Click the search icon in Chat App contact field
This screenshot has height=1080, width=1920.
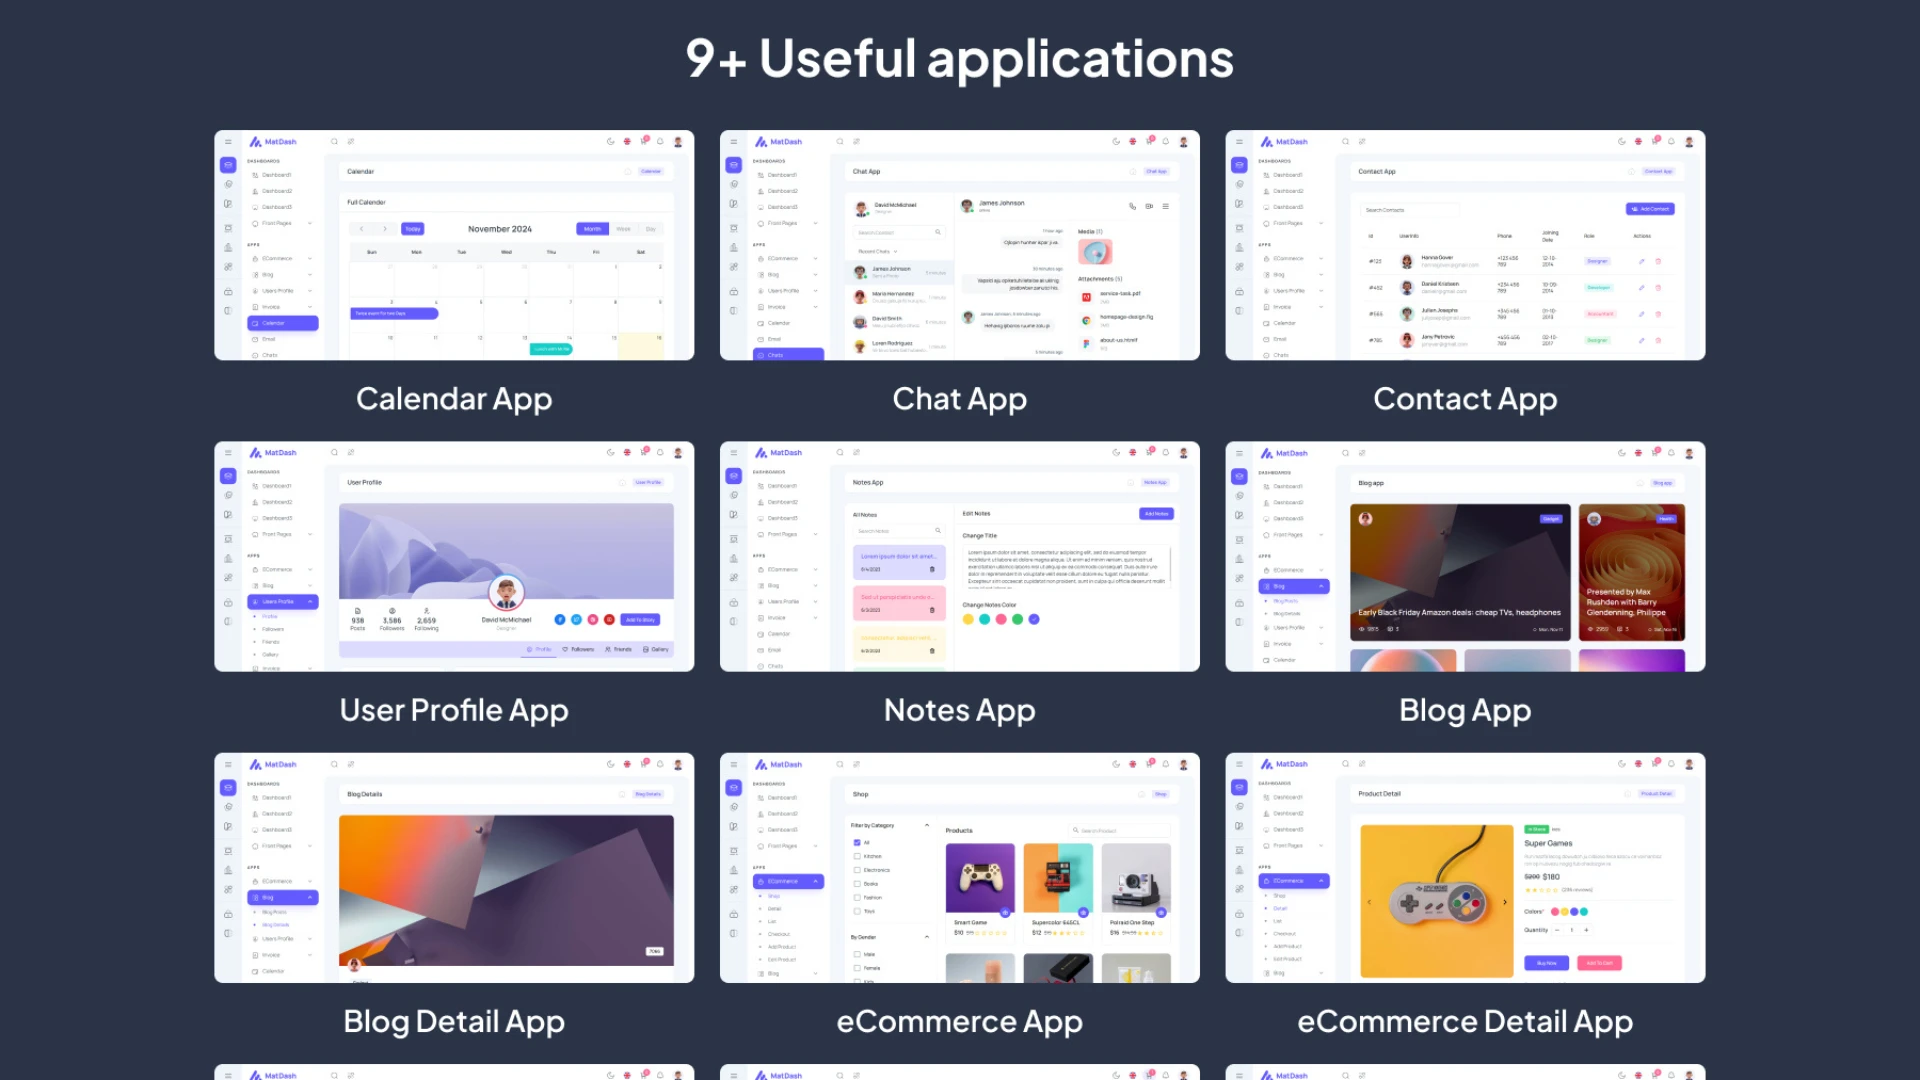[938, 232]
